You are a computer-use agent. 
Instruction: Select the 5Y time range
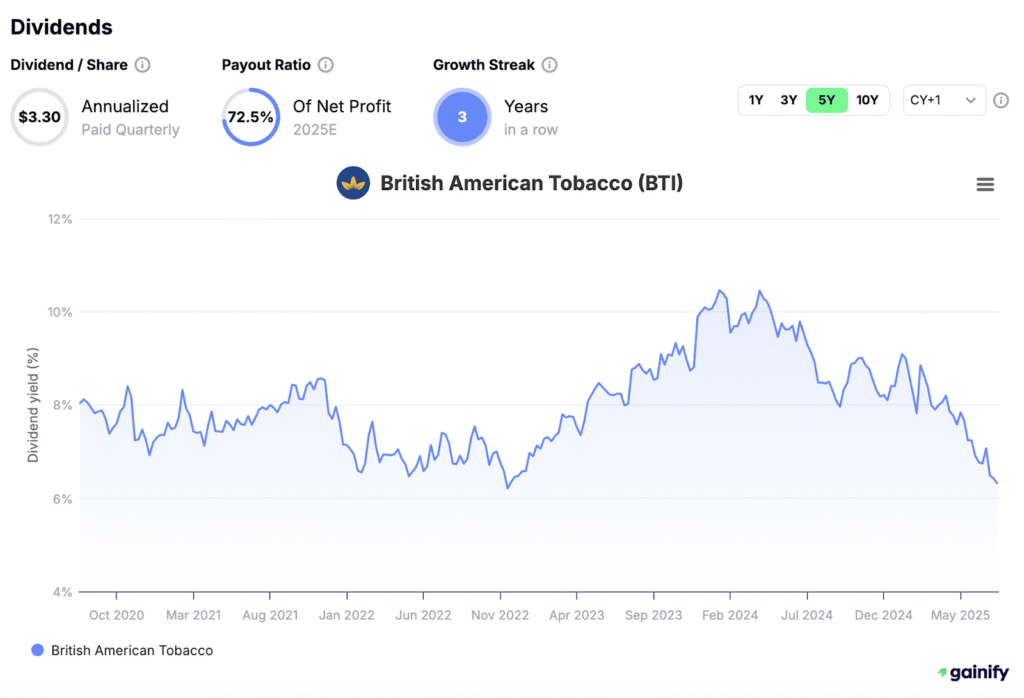[x=826, y=100]
